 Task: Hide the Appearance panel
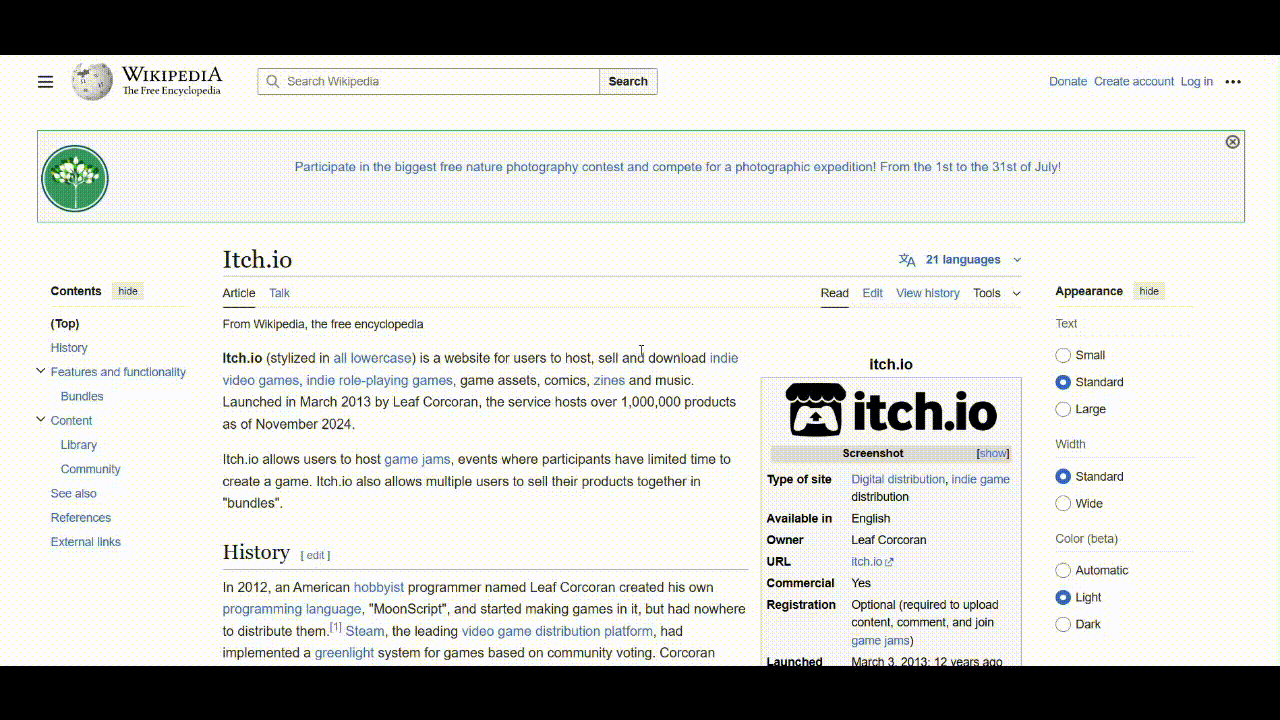point(1149,291)
